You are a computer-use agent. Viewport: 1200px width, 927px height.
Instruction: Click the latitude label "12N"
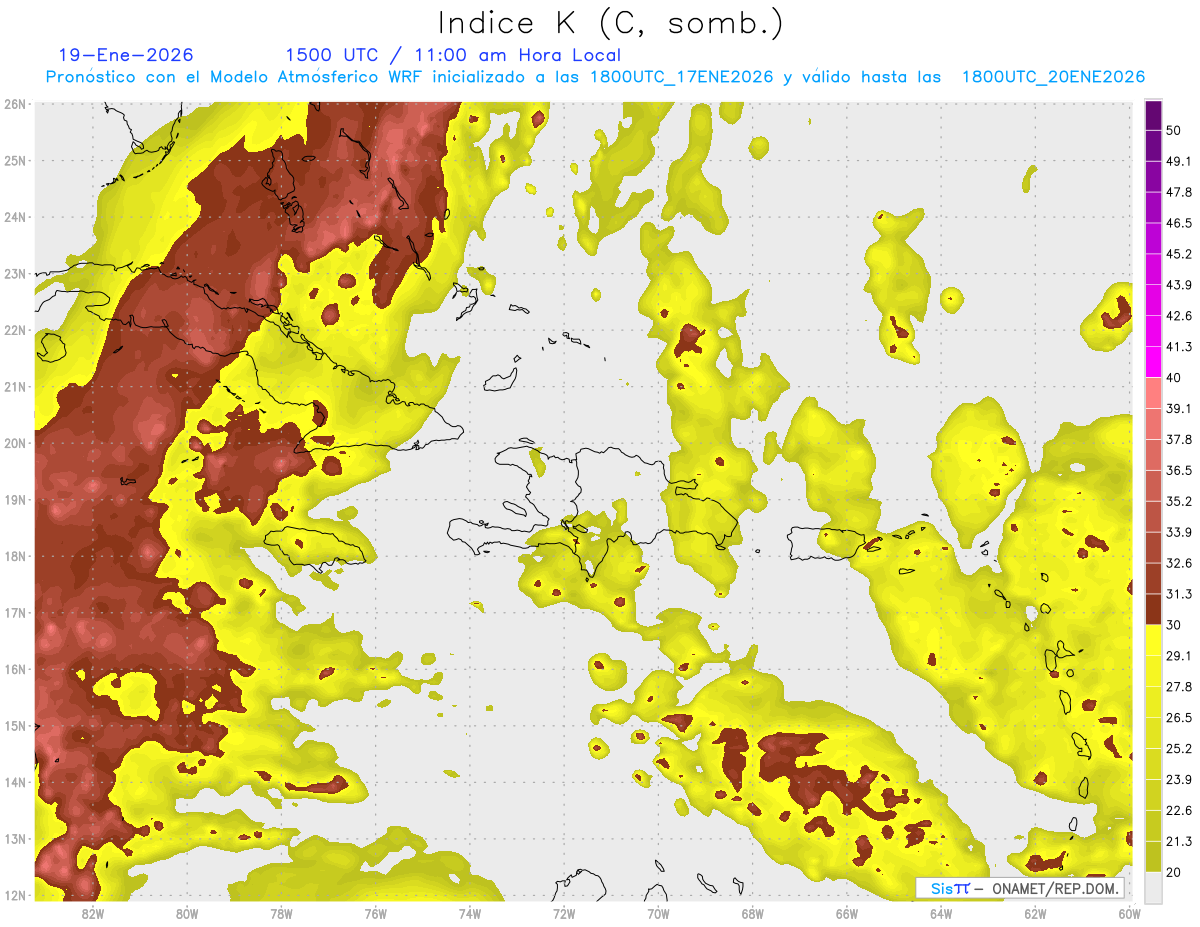point(15,895)
